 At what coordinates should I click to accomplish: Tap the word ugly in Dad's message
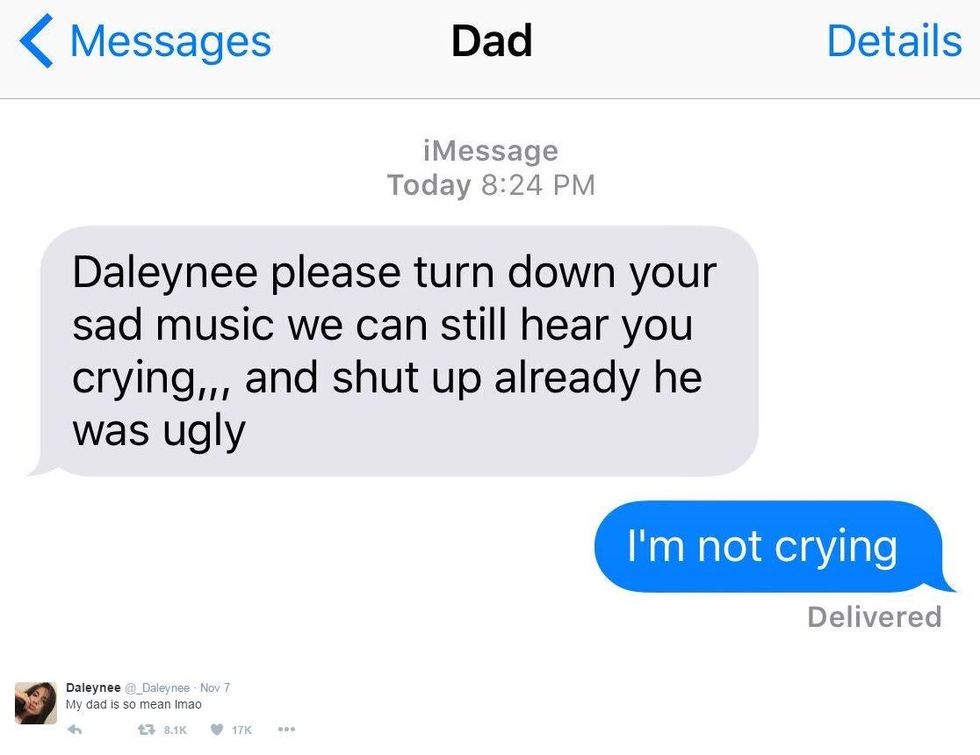pyautogui.click(x=204, y=432)
